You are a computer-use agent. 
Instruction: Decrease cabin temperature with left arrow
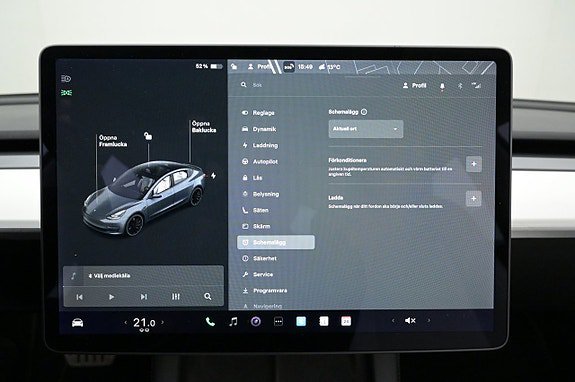coord(126,323)
